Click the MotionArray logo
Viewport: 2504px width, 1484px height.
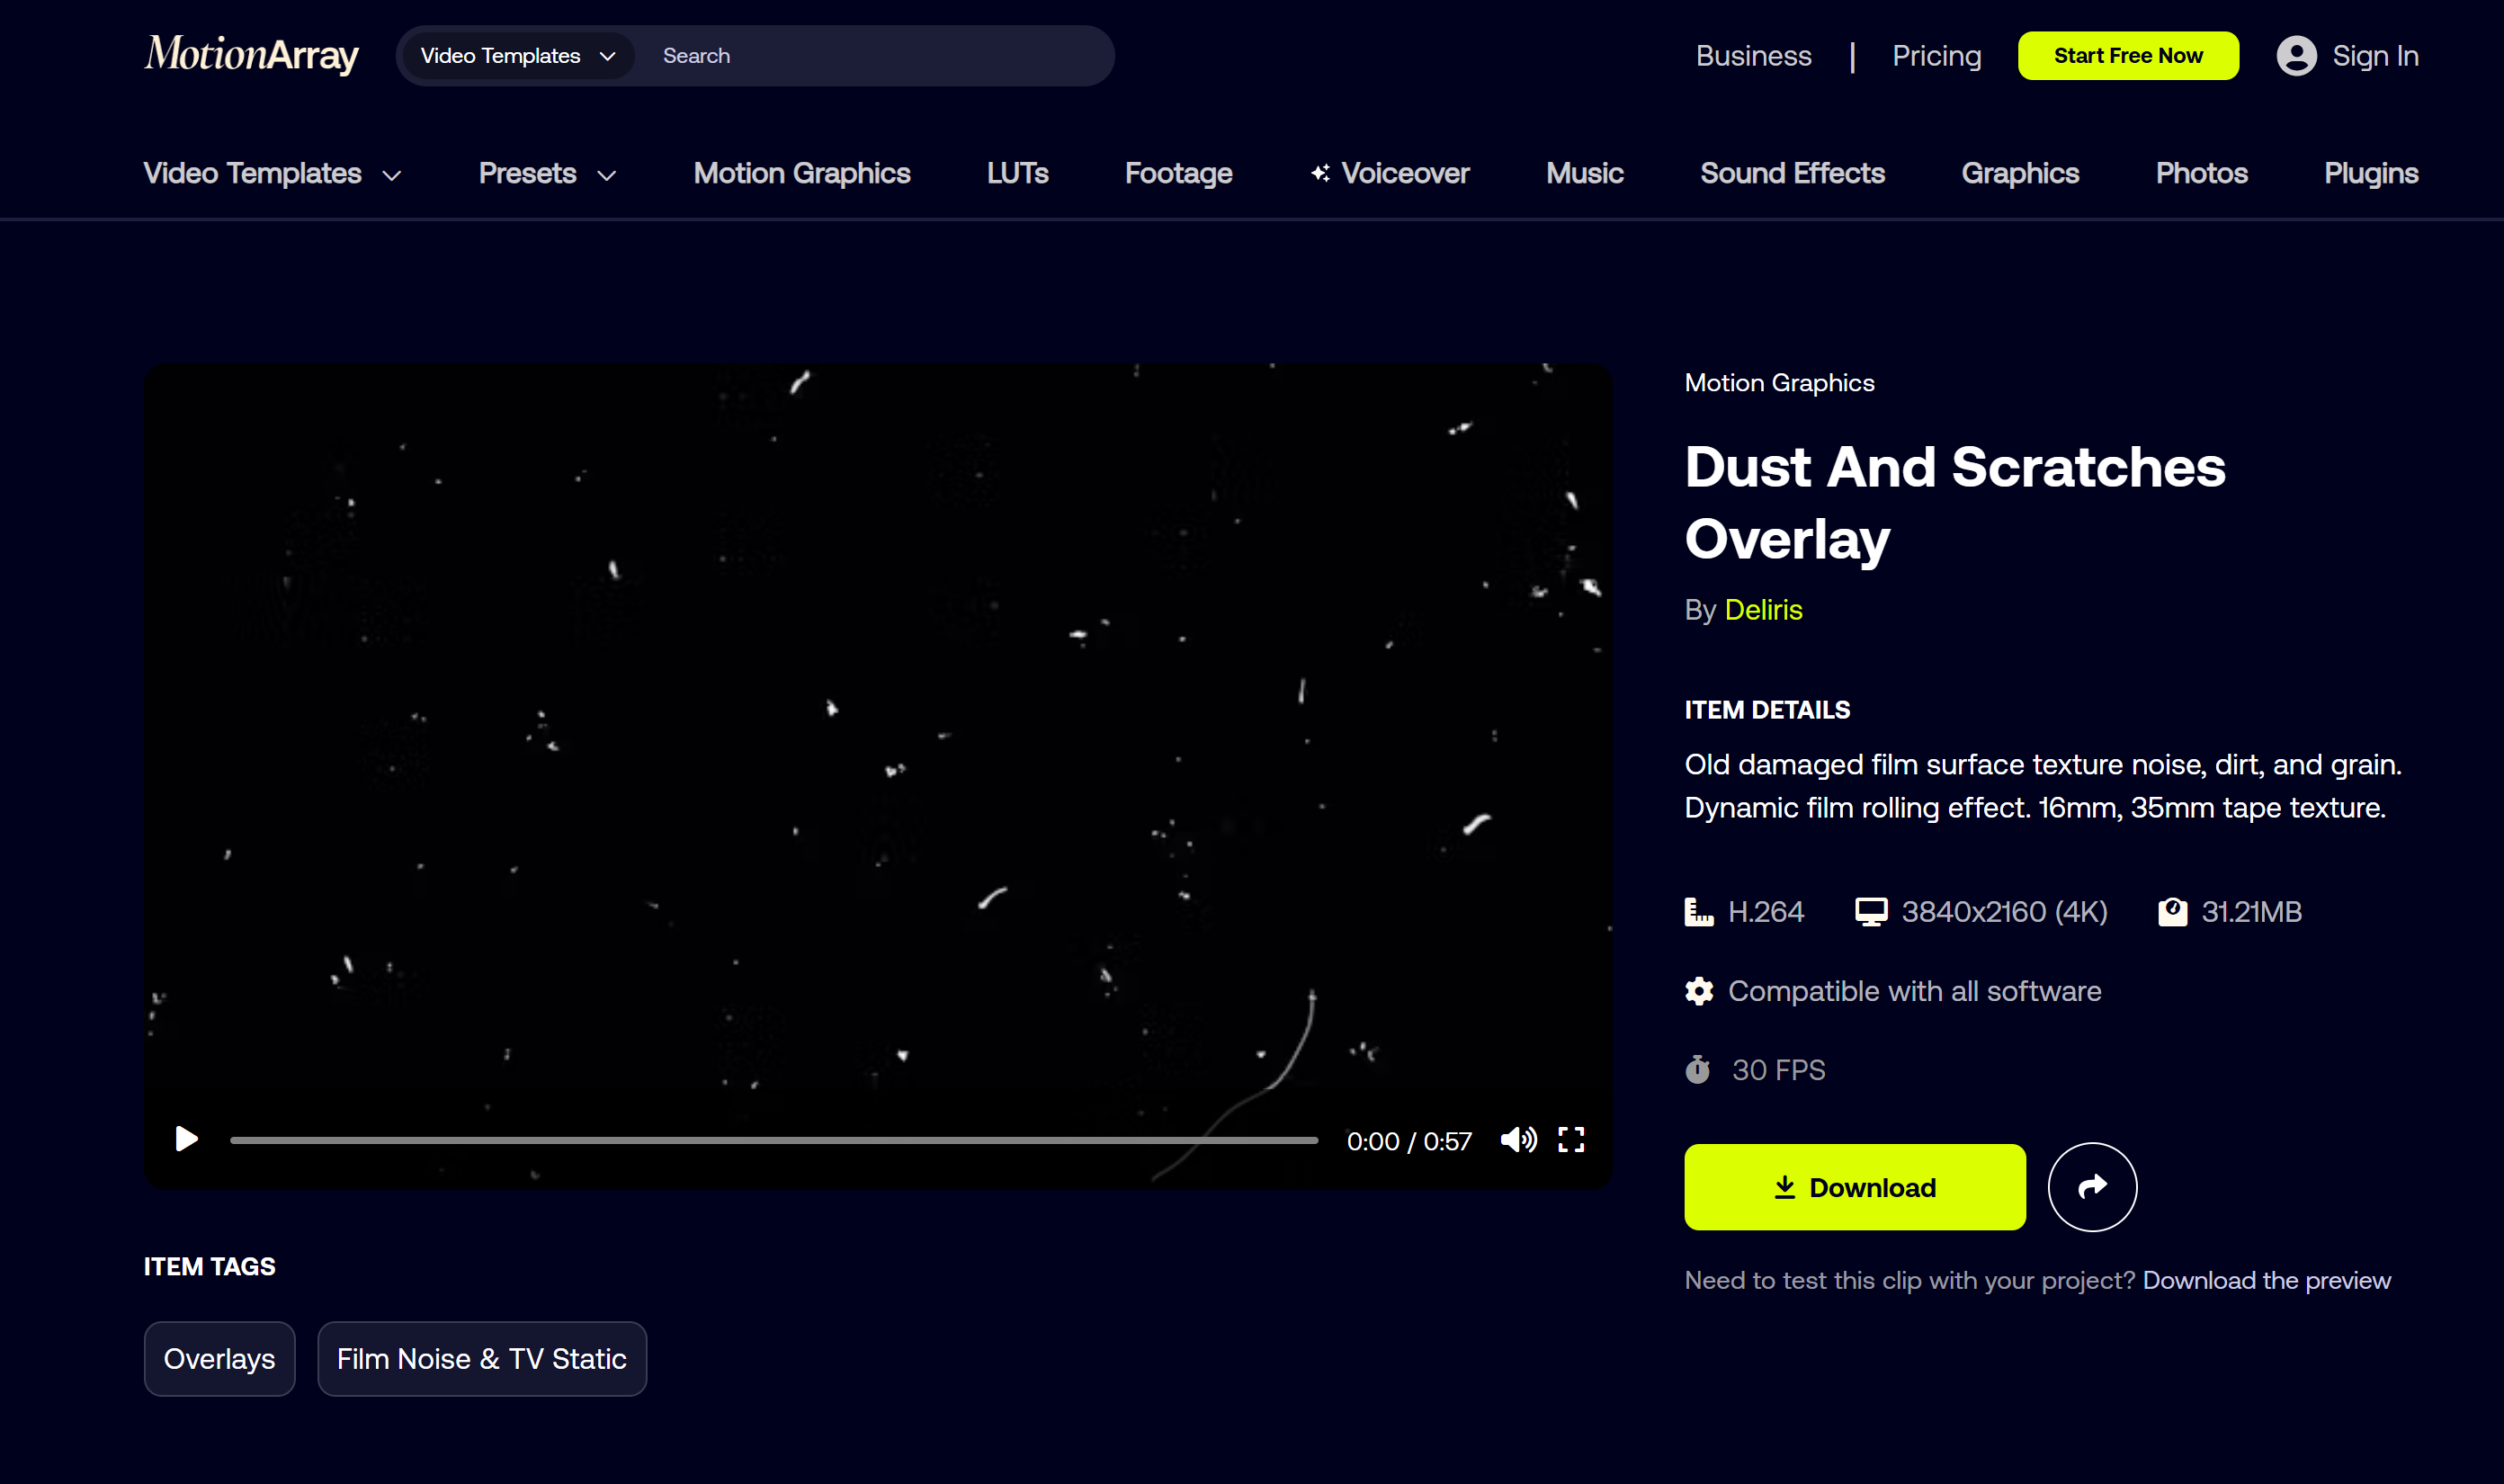251,55
